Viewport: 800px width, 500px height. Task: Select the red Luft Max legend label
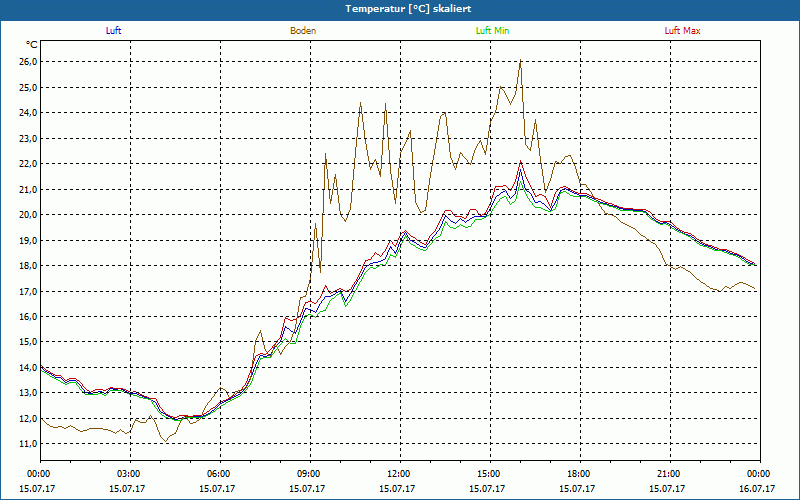click(682, 31)
